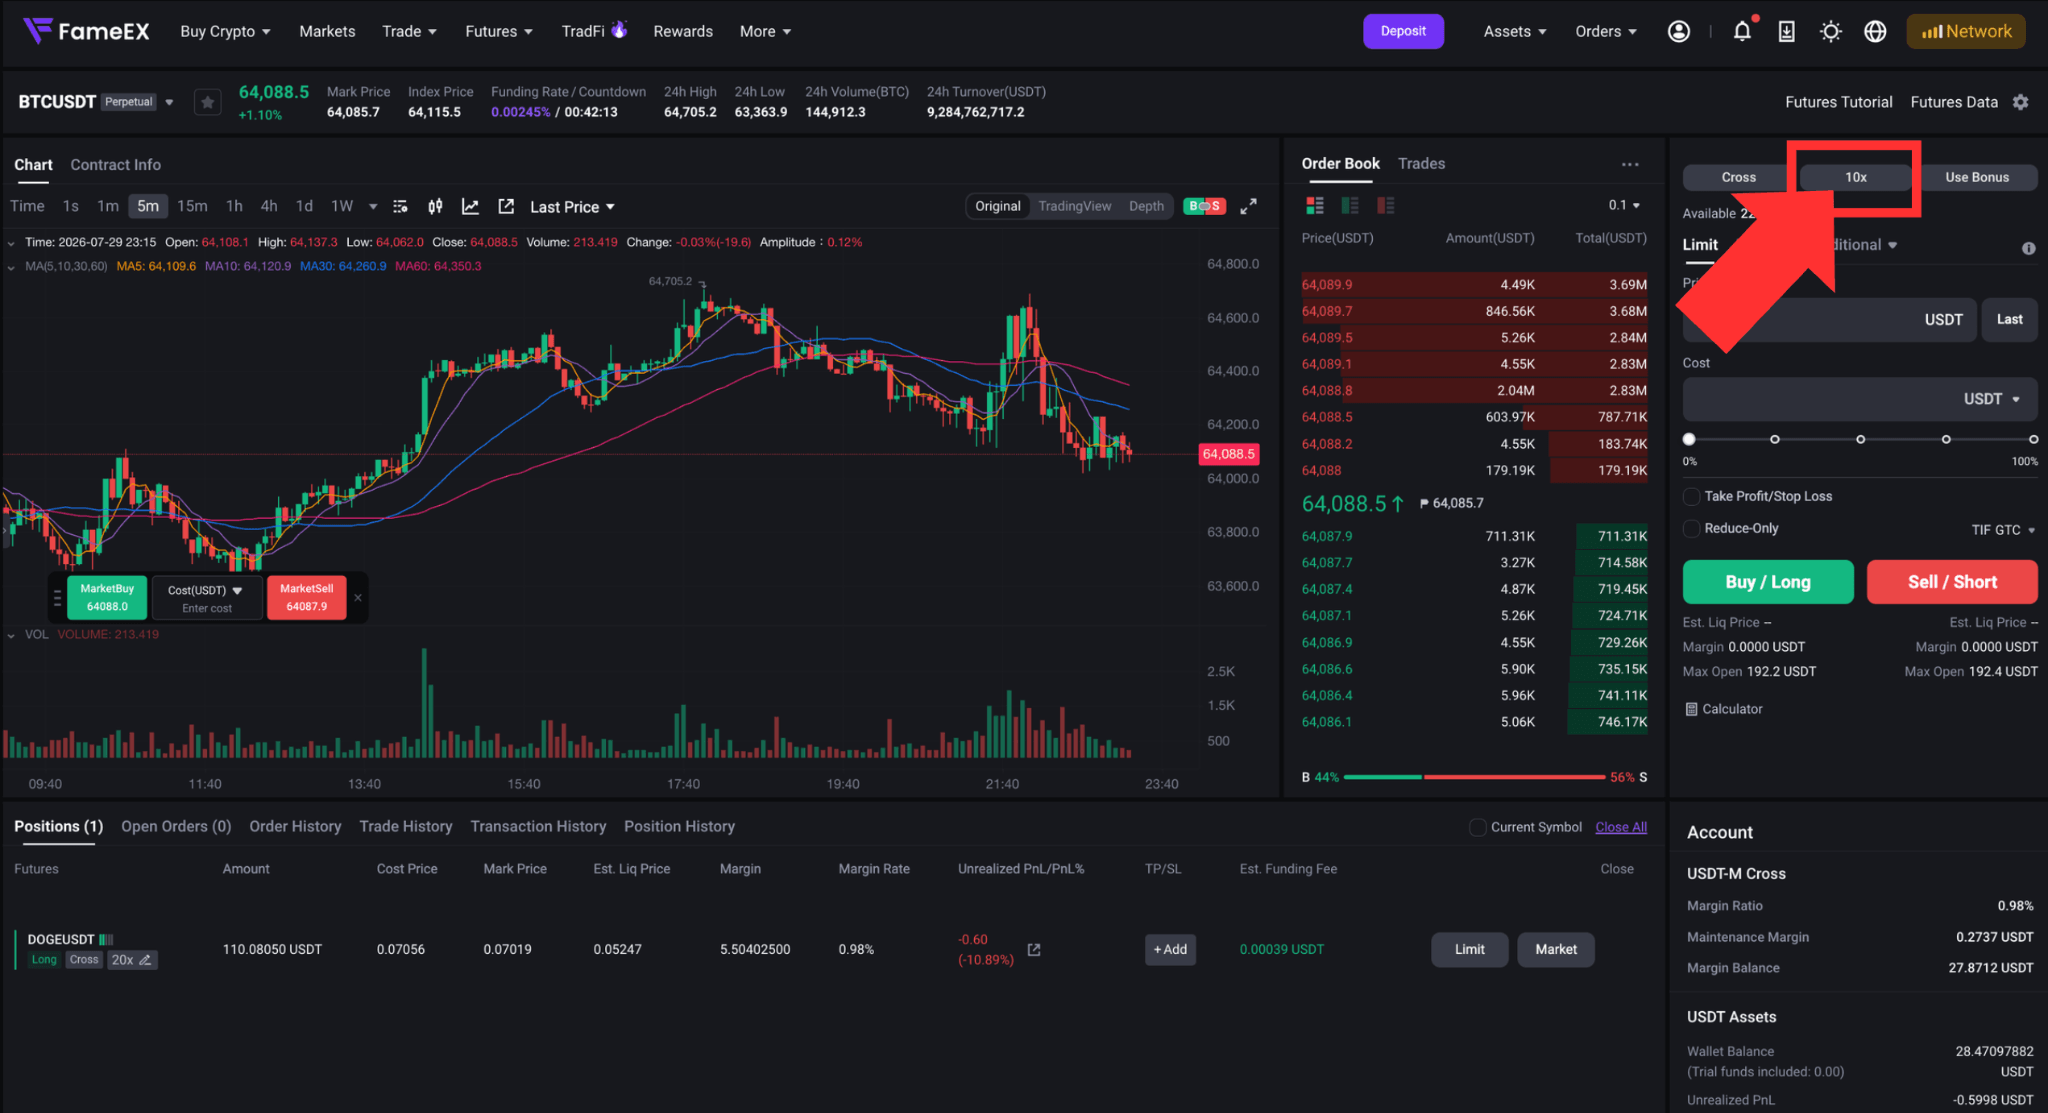Click the red Sell / Short button
The width and height of the screenshot is (2048, 1113).
click(x=1952, y=582)
